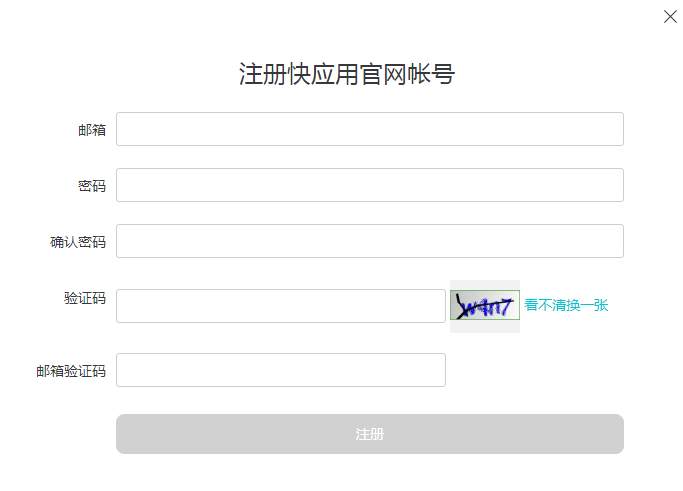The width and height of the screenshot is (683, 491).
Task: Click the 看不清换一张 refresh link
Action: click(x=566, y=305)
